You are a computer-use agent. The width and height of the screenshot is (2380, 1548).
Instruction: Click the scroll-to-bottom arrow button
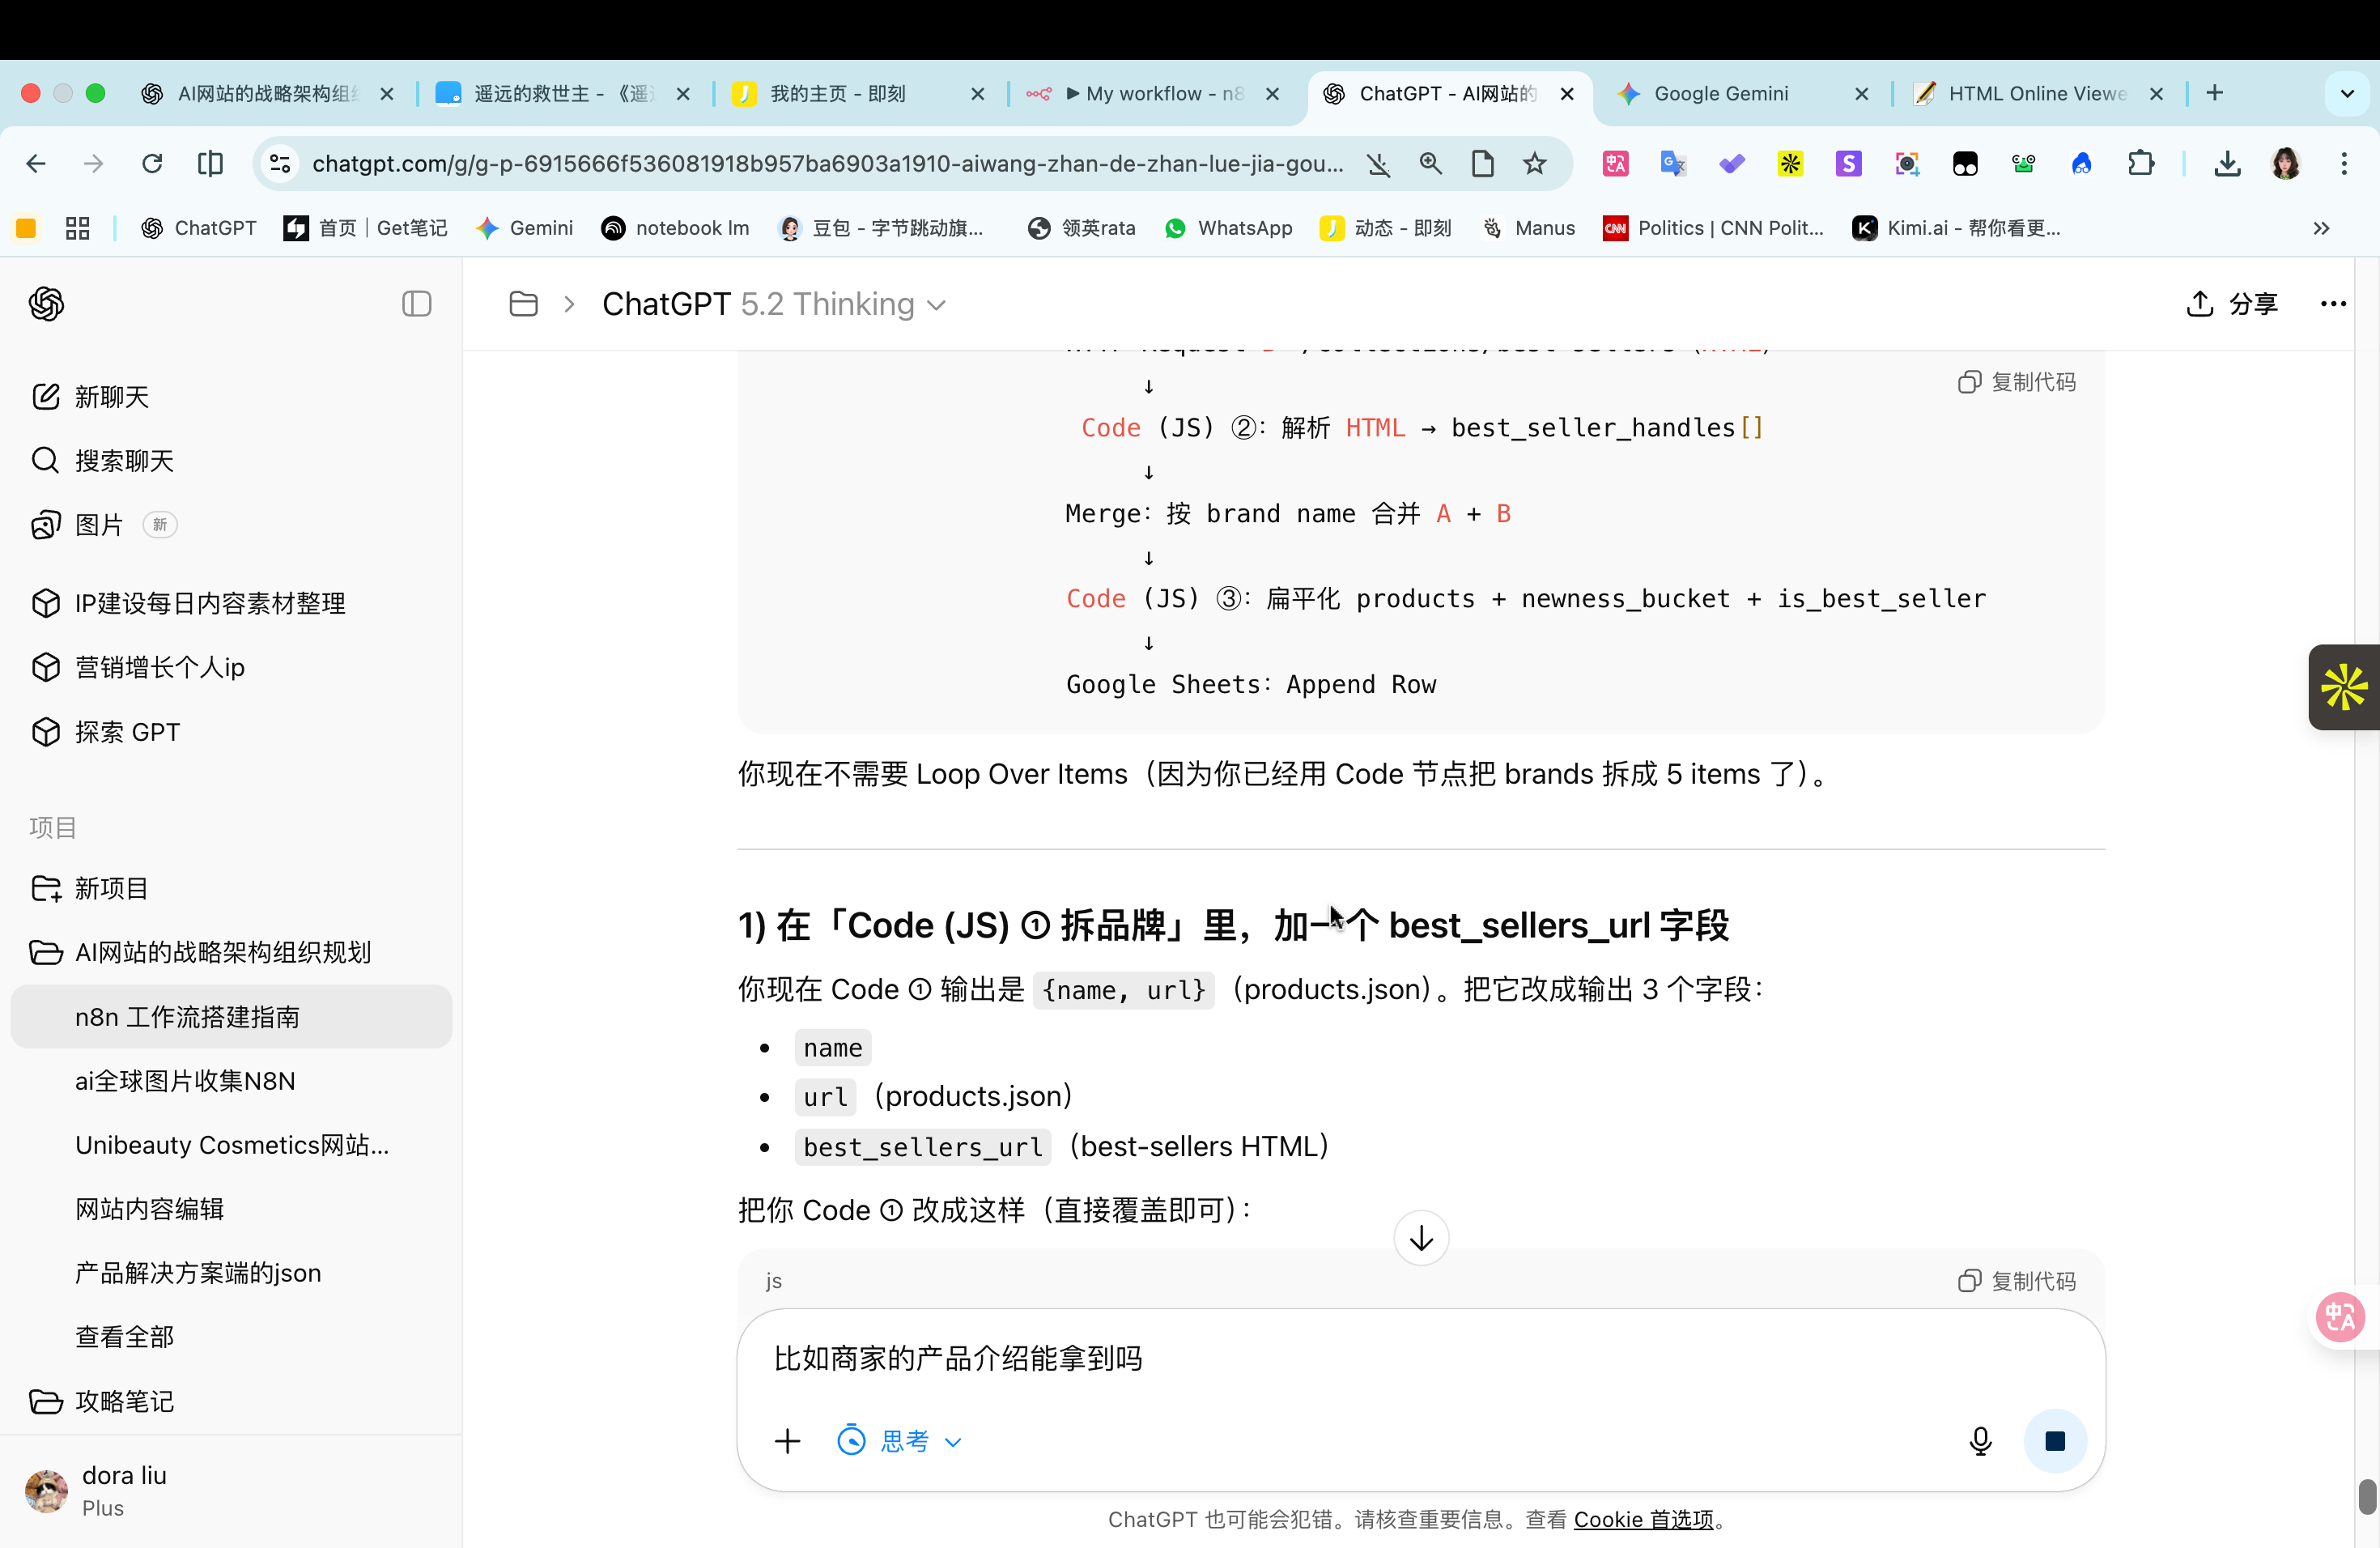tap(1421, 1238)
